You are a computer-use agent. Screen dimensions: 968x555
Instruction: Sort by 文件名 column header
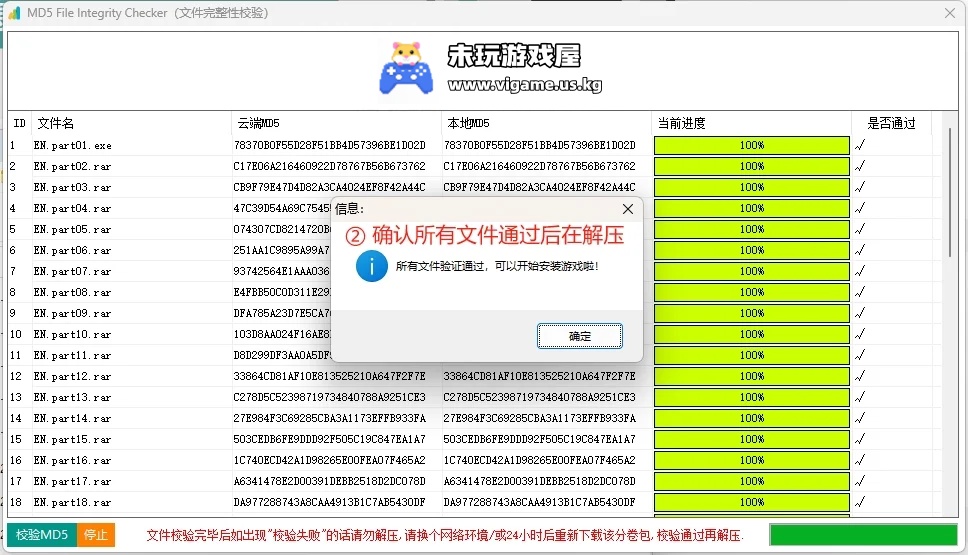click(x=131, y=123)
